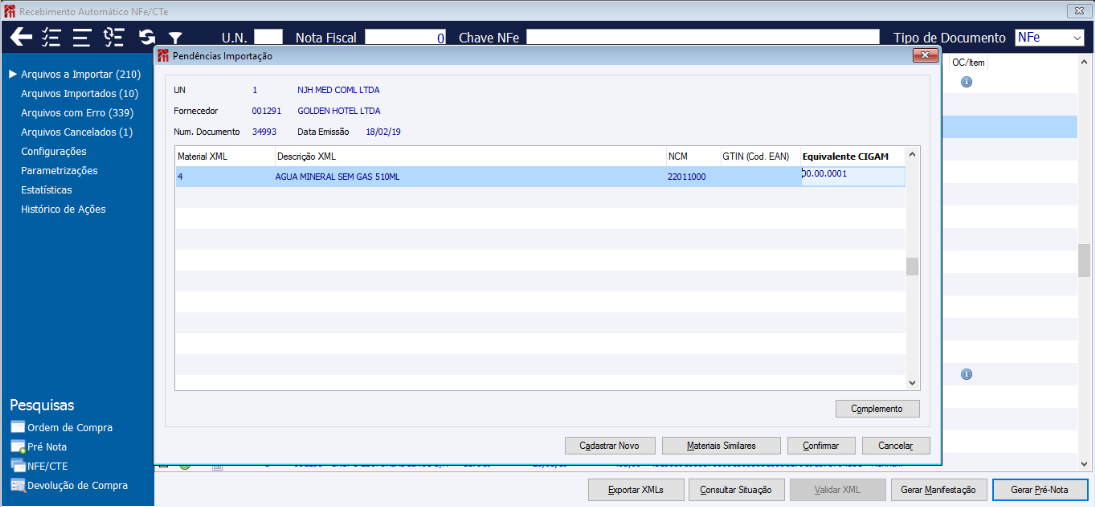Refresh the list with the circular arrows icon
The image size is (1095, 507).
147,37
